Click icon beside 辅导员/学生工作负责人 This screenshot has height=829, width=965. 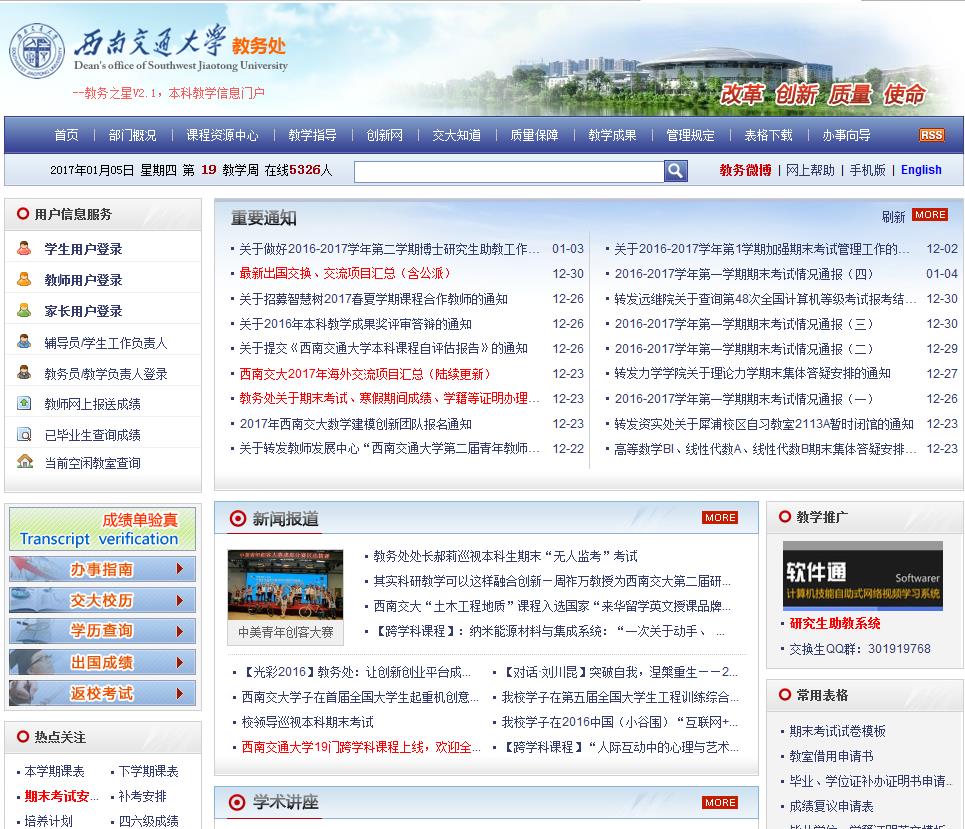coord(24,342)
